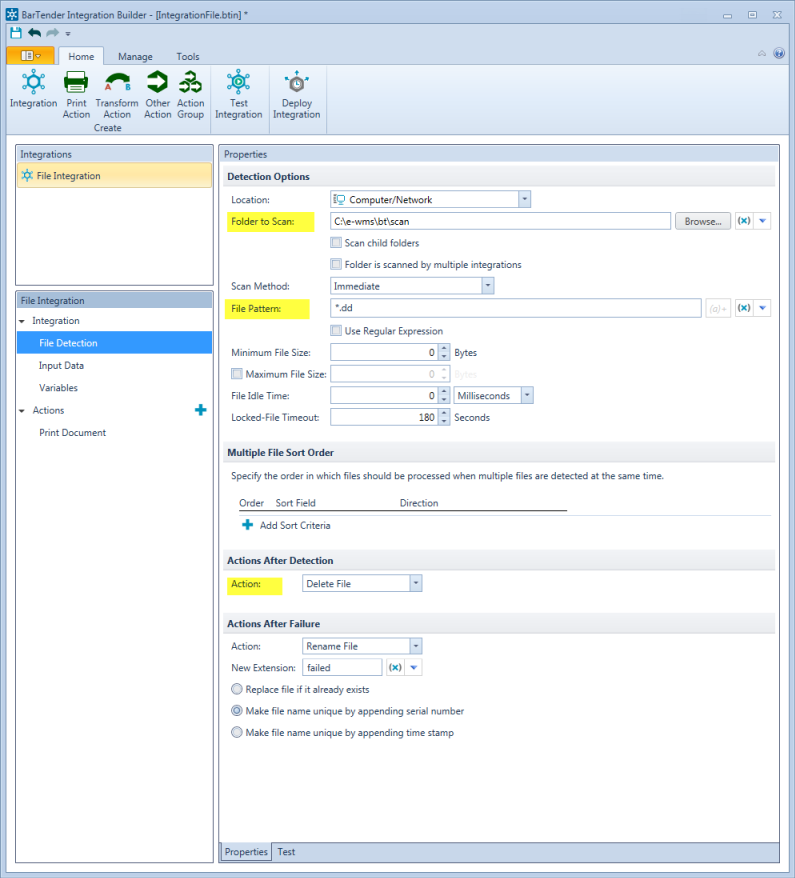The width and height of the screenshot is (795, 878).
Task: Switch to the Home ribbon tab
Action: coord(81,56)
